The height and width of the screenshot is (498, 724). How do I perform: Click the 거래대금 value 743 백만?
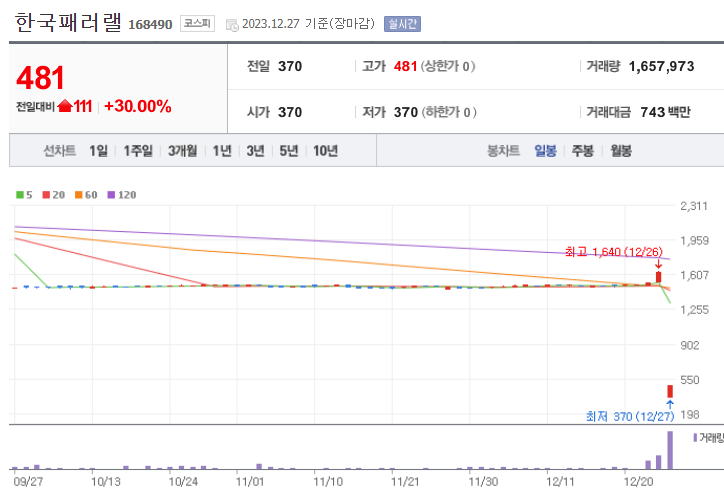665,112
